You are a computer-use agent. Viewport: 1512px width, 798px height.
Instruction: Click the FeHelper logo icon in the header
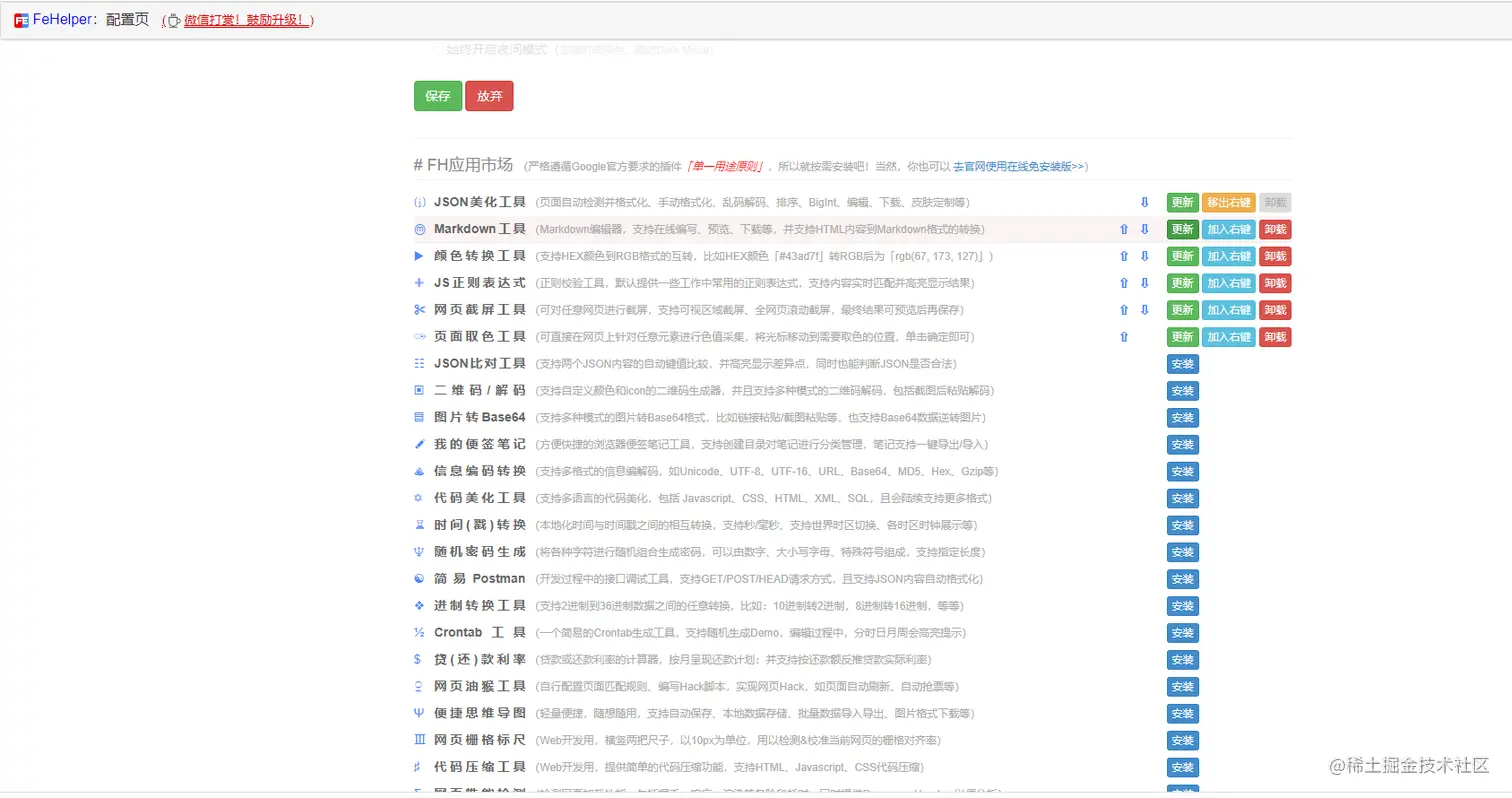(x=21, y=20)
